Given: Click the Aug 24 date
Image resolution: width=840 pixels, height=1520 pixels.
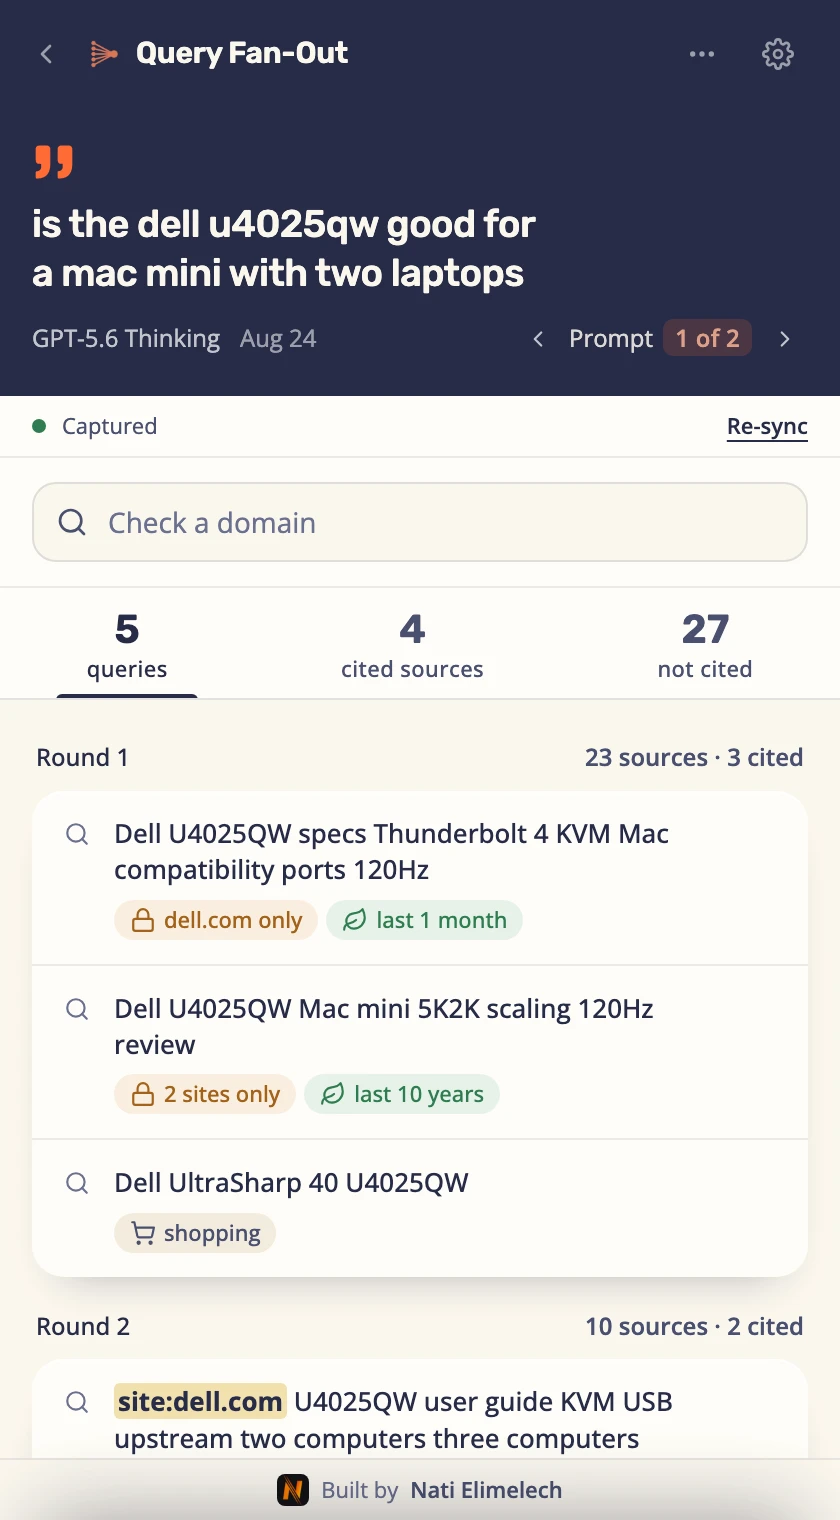Looking at the screenshot, I should (x=278, y=339).
